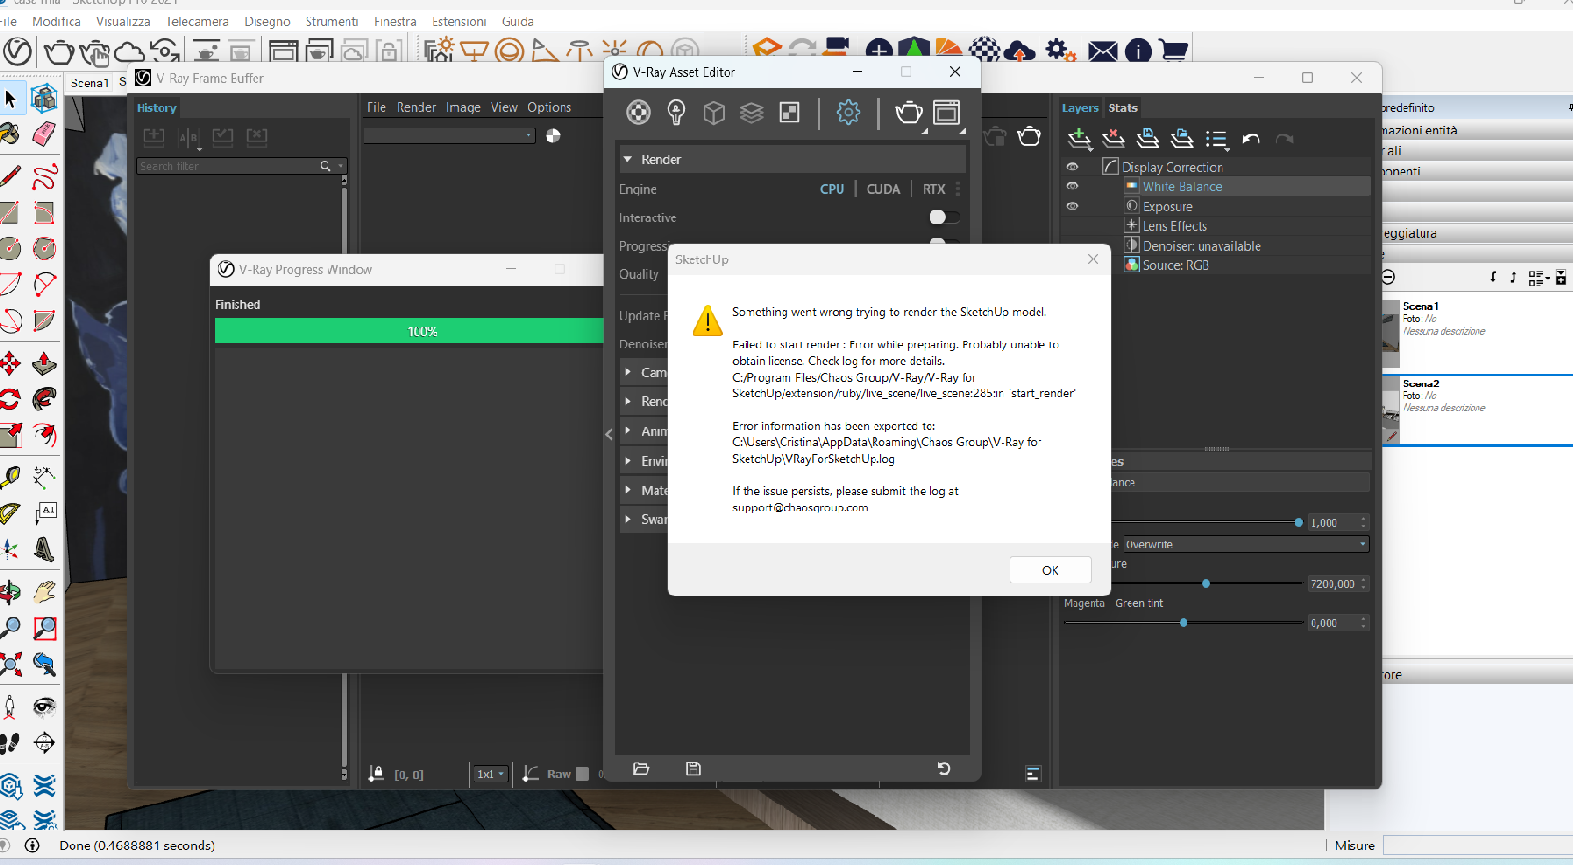Viewport: 1573px width, 865px height.
Task: Close the SketchUp error dialog
Action: click(x=1093, y=259)
